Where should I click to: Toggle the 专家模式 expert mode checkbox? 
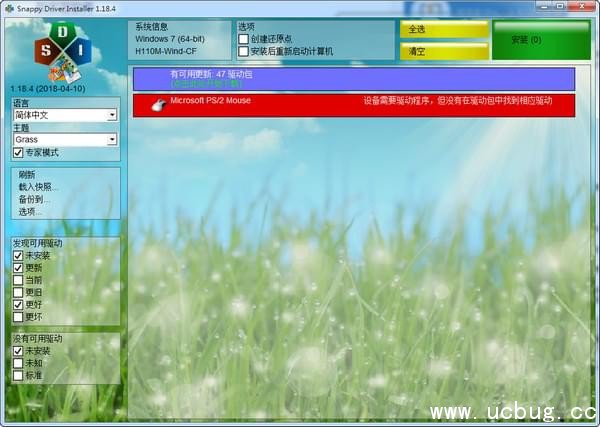(x=18, y=153)
